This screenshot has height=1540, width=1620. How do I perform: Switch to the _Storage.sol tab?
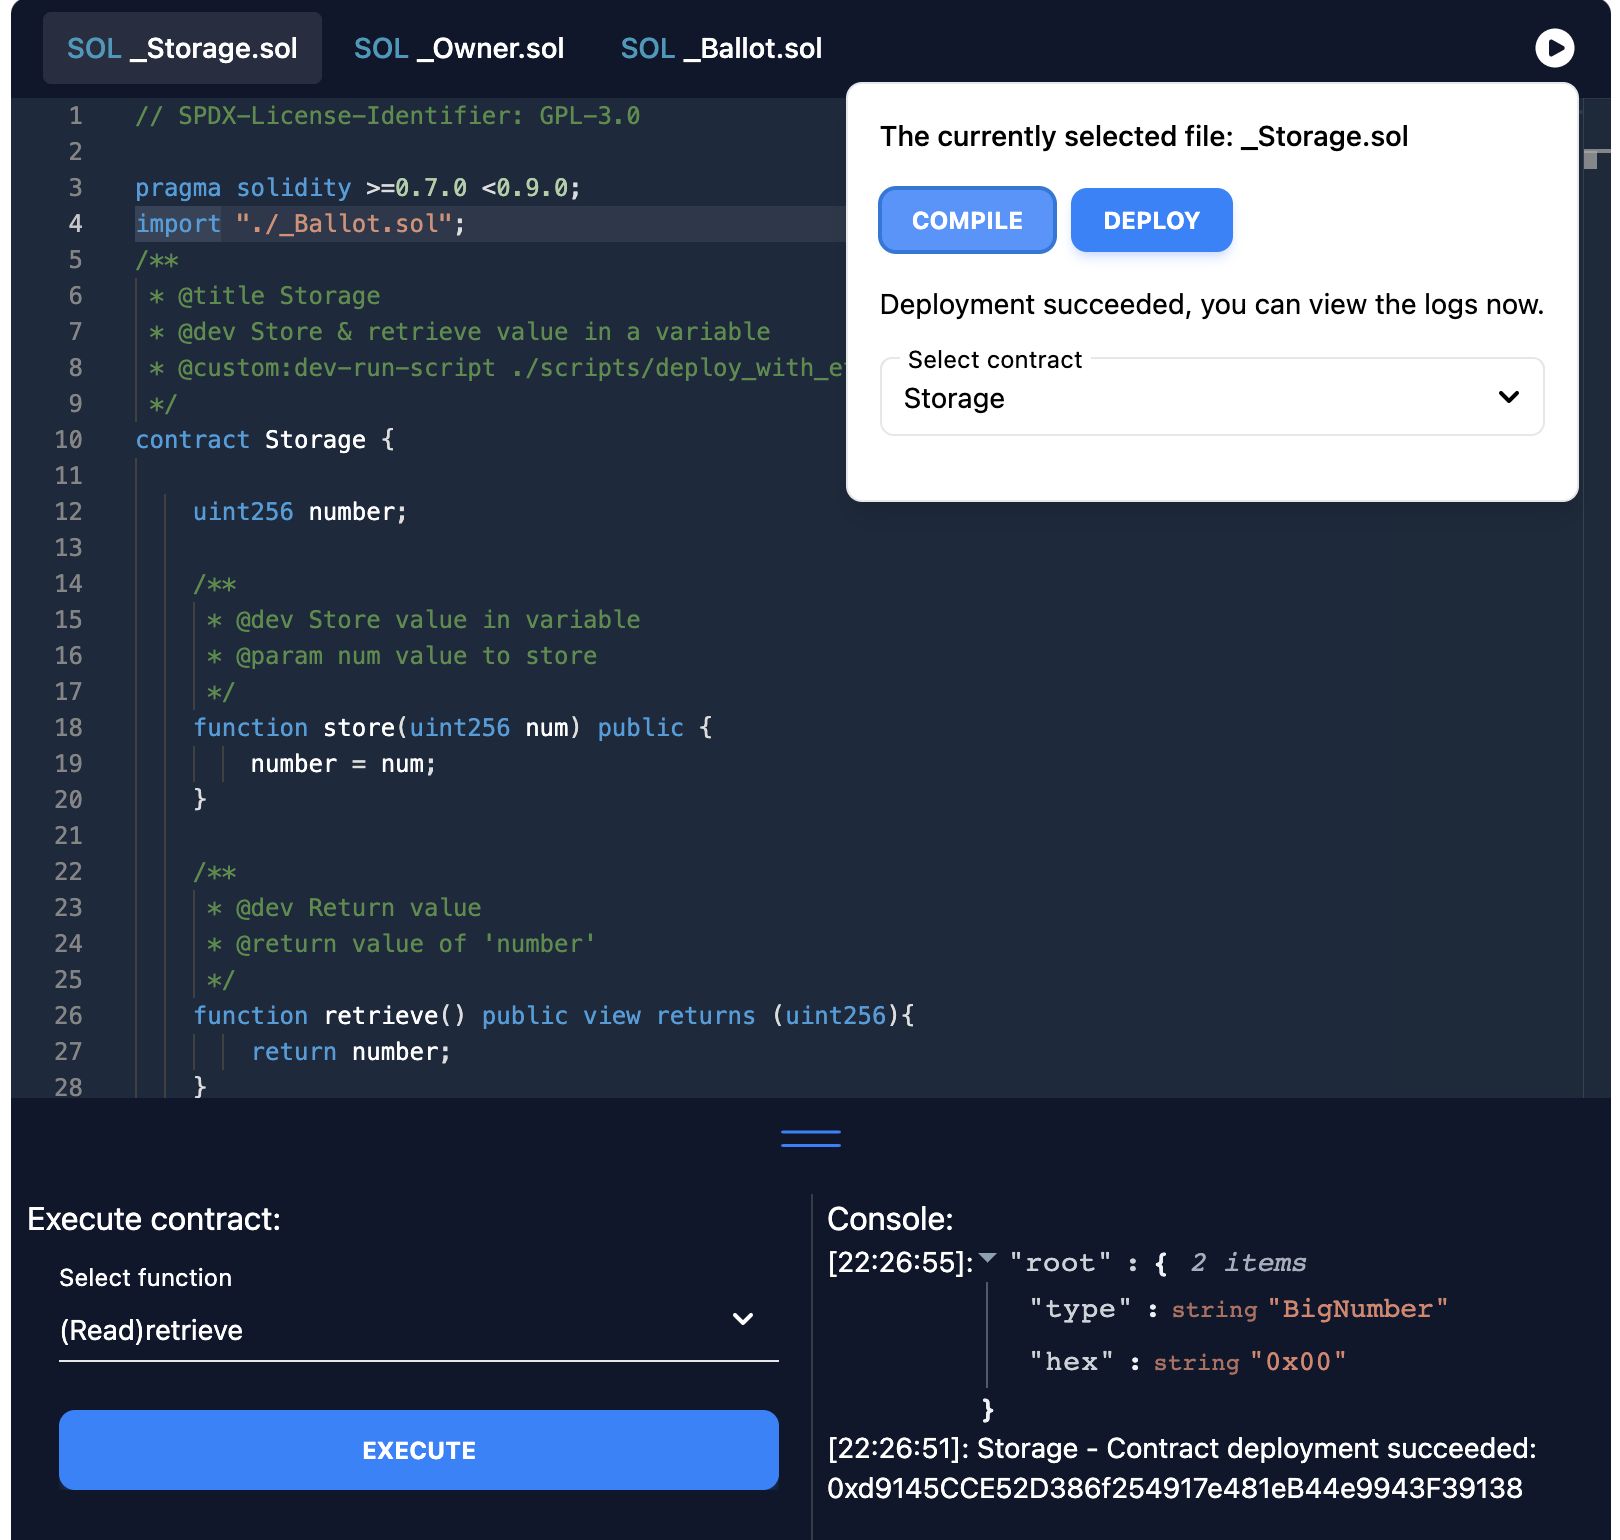[x=182, y=48]
